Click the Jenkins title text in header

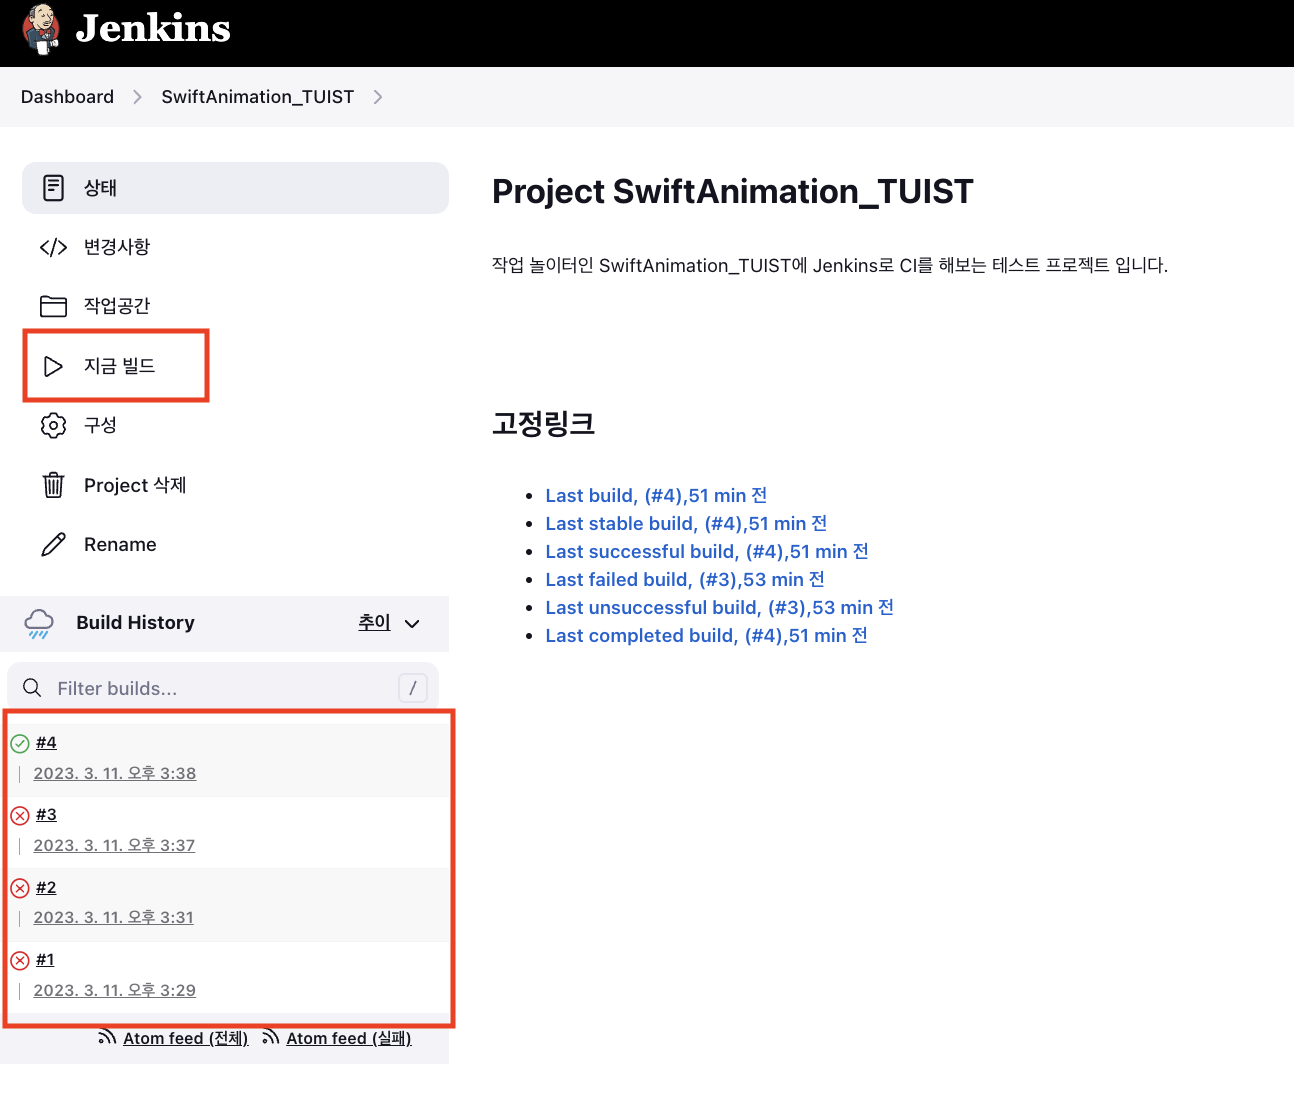pos(153,29)
